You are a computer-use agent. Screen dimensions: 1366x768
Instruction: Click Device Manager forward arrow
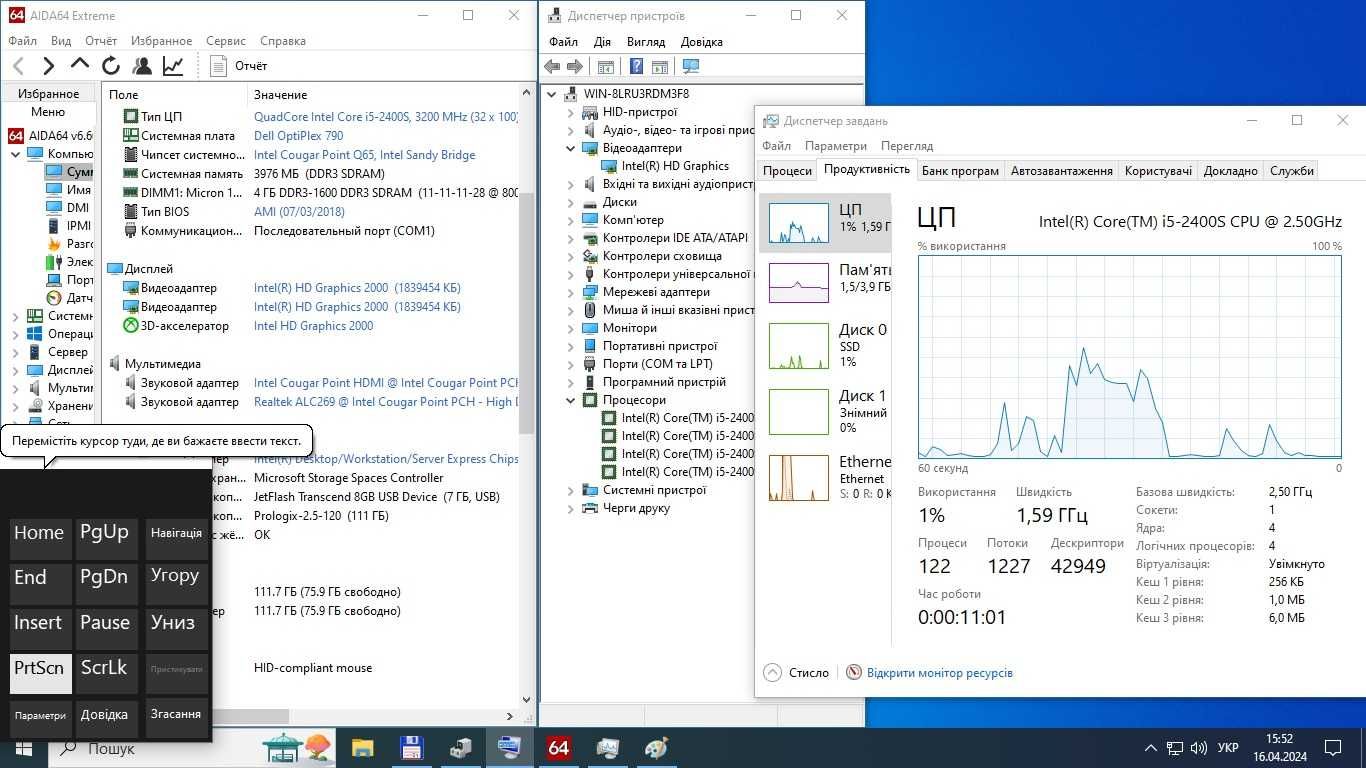[x=575, y=67]
